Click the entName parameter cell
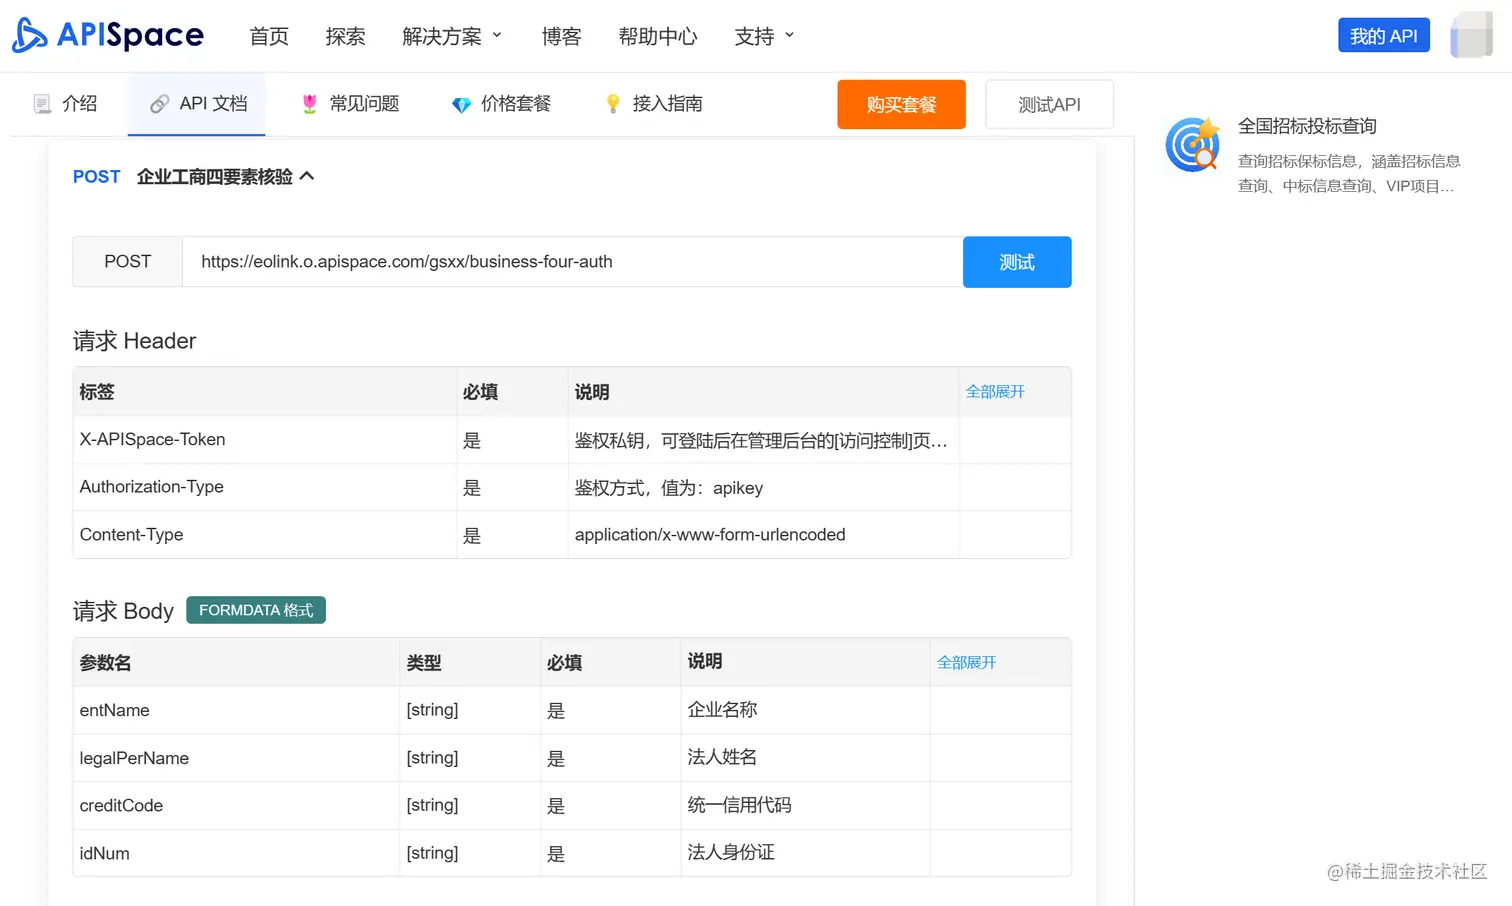Screen dimensions: 1512x906 (236, 710)
